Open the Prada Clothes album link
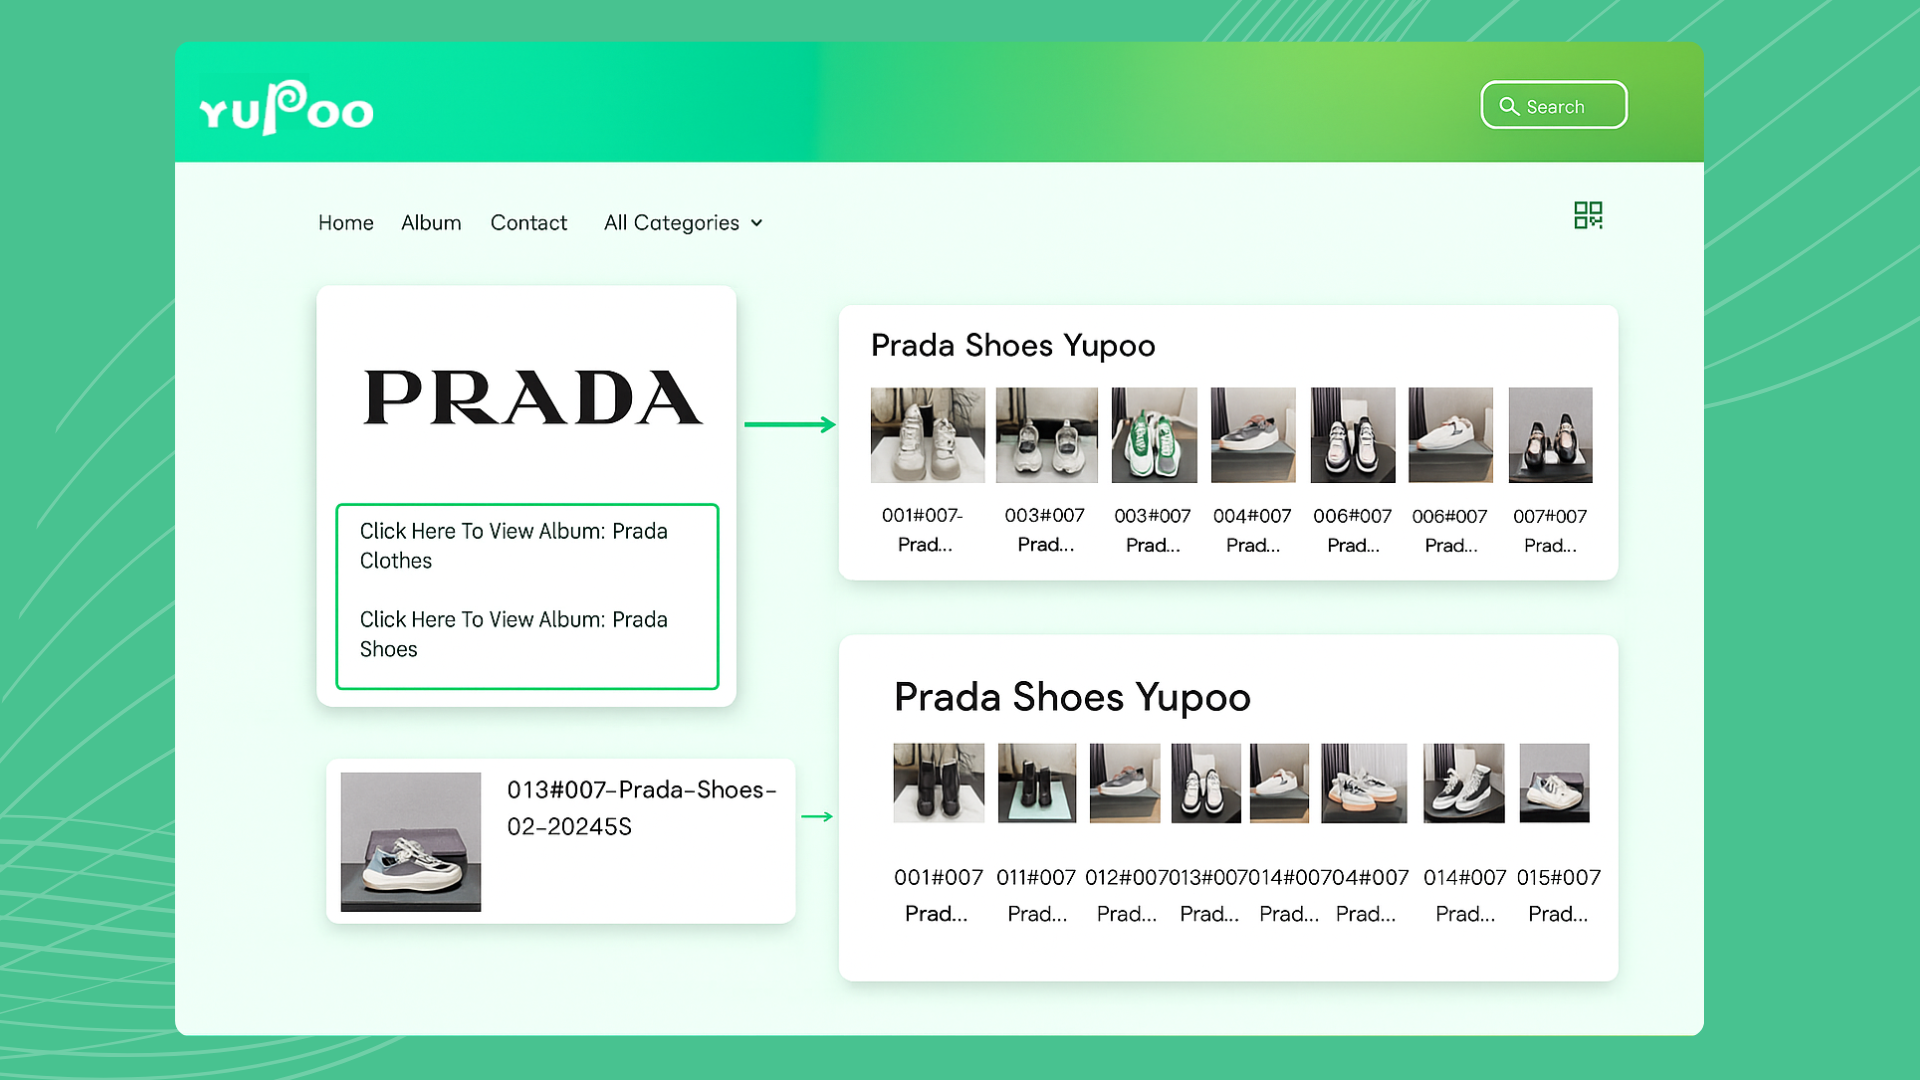The height and width of the screenshot is (1080, 1920). pyautogui.click(x=514, y=546)
